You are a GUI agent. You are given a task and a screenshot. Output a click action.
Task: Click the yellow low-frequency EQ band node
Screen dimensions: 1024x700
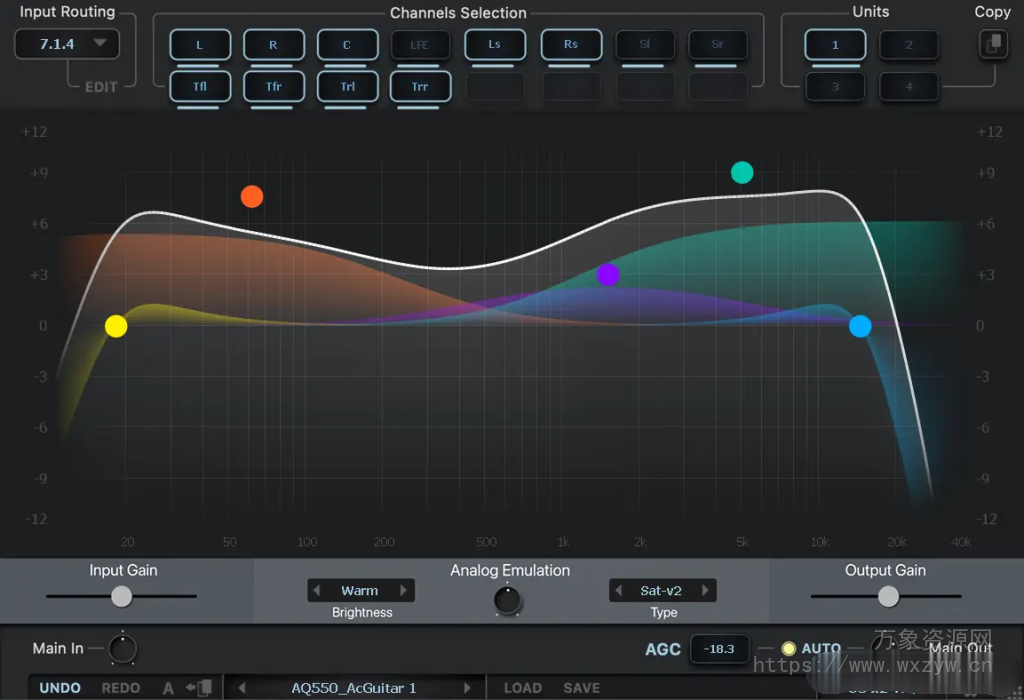pyautogui.click(x=116, y=326)
